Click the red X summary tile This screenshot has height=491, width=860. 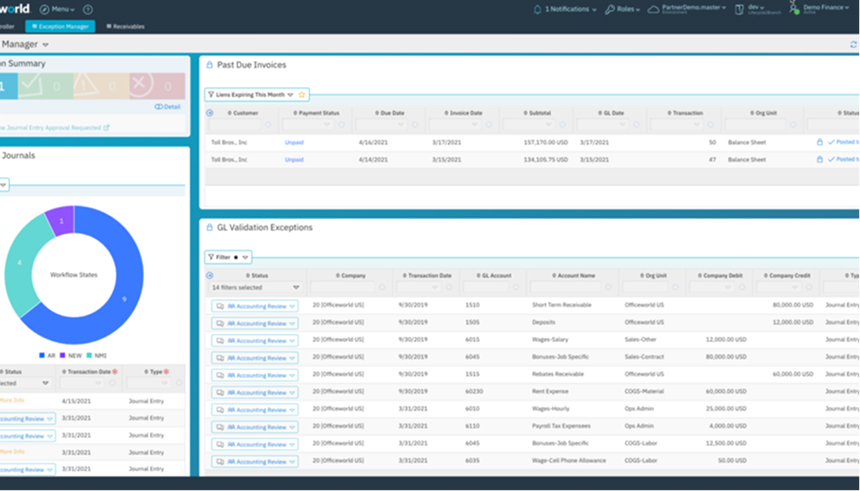pos(157,86)
